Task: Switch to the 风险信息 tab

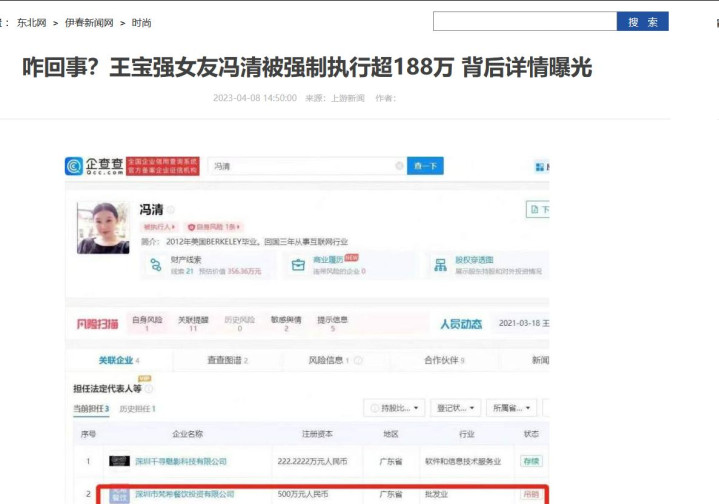Action: pyautogui.click(x=328, y=360)
